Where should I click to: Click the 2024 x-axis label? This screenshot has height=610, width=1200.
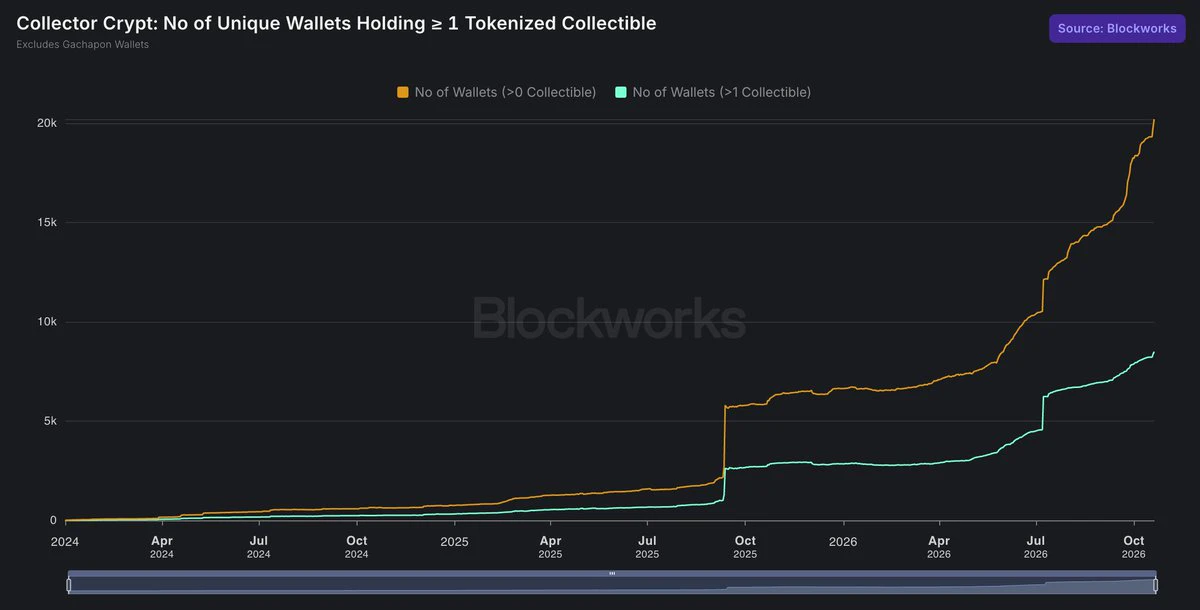point(65,541)
